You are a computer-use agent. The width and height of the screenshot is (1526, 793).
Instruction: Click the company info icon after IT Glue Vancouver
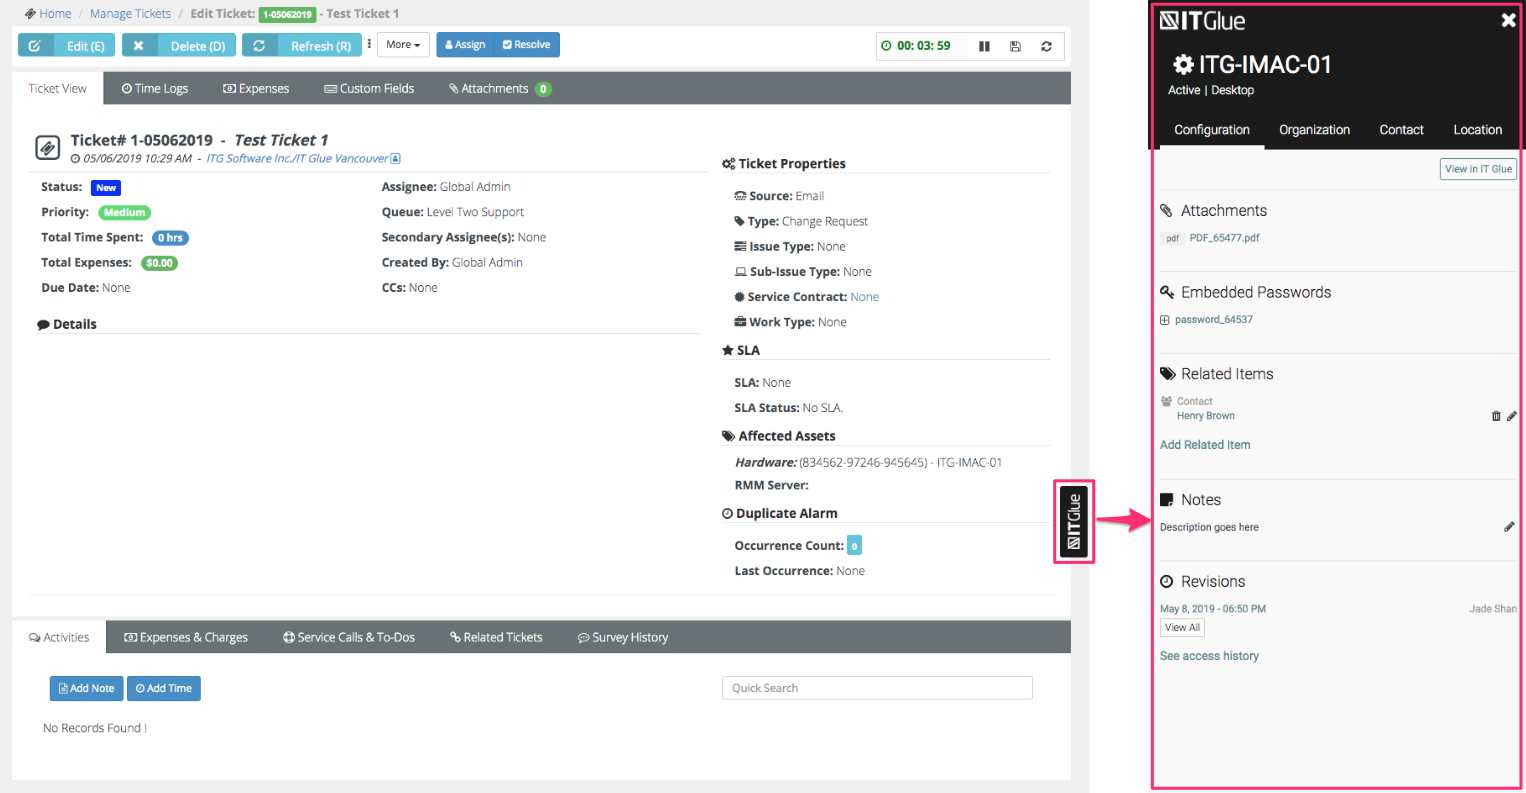click(x=396, y=159)
